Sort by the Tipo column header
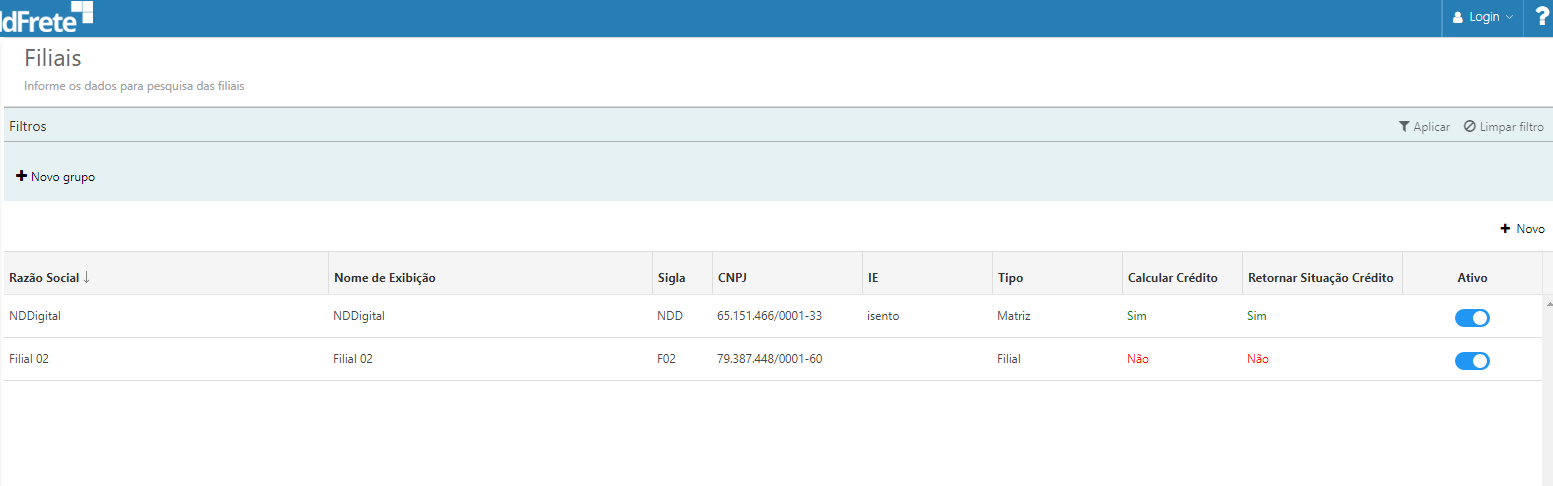This screenshot has width=1553, height=486. [1010, 278]
